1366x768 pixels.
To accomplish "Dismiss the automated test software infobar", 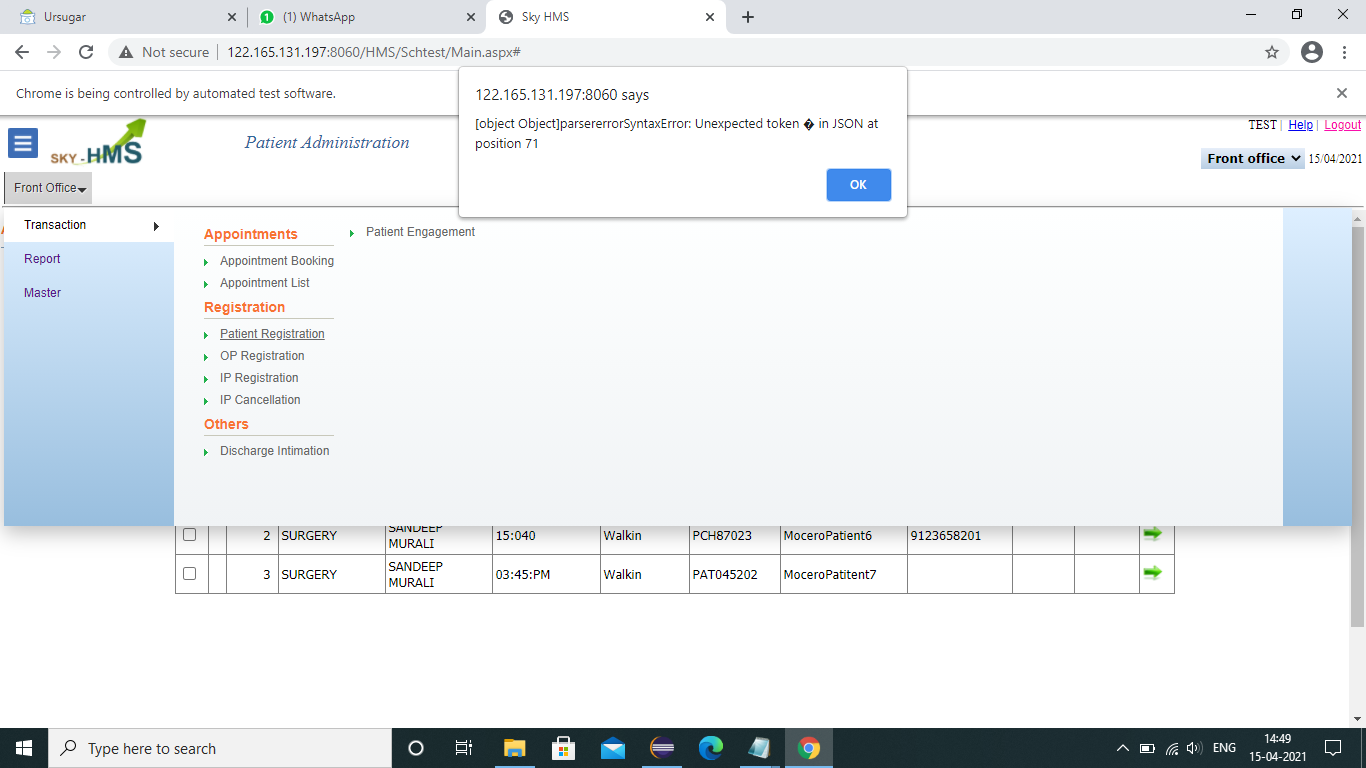I will [x=1342, y=93].
